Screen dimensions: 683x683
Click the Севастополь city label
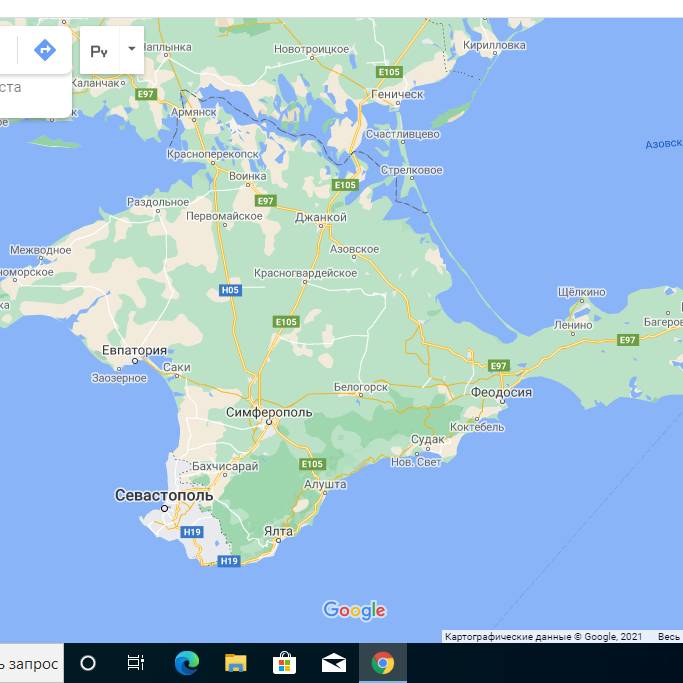164,495
